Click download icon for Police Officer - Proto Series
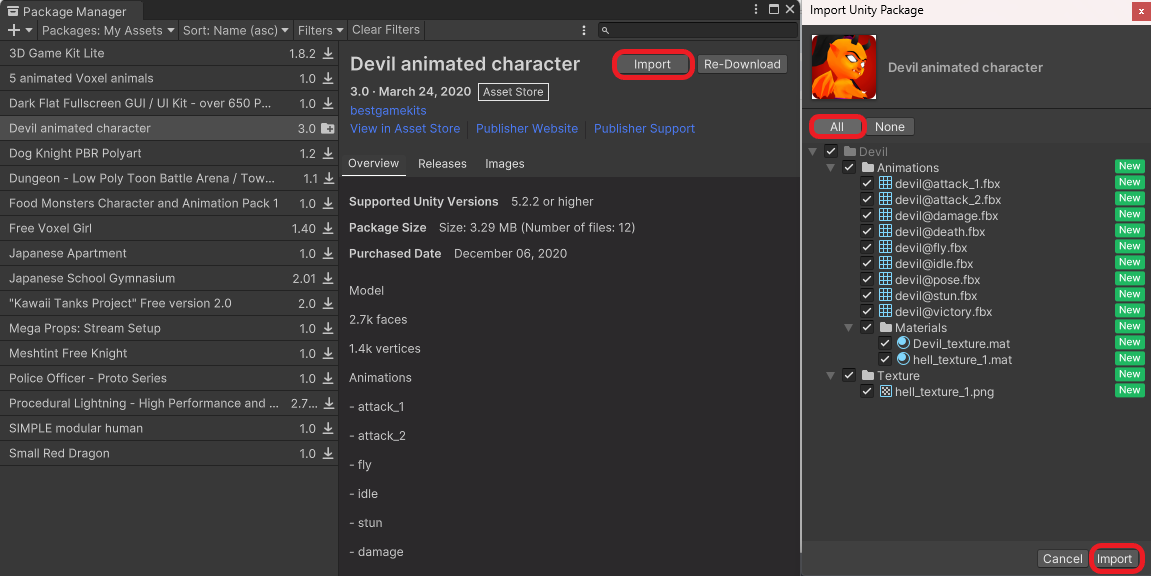Screen dimensions: 1151x576 coord(328,378)
